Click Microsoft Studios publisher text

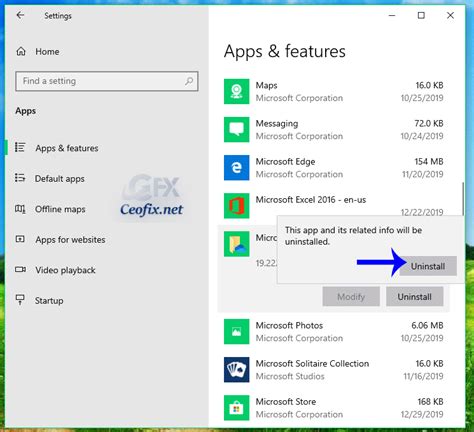290,376
